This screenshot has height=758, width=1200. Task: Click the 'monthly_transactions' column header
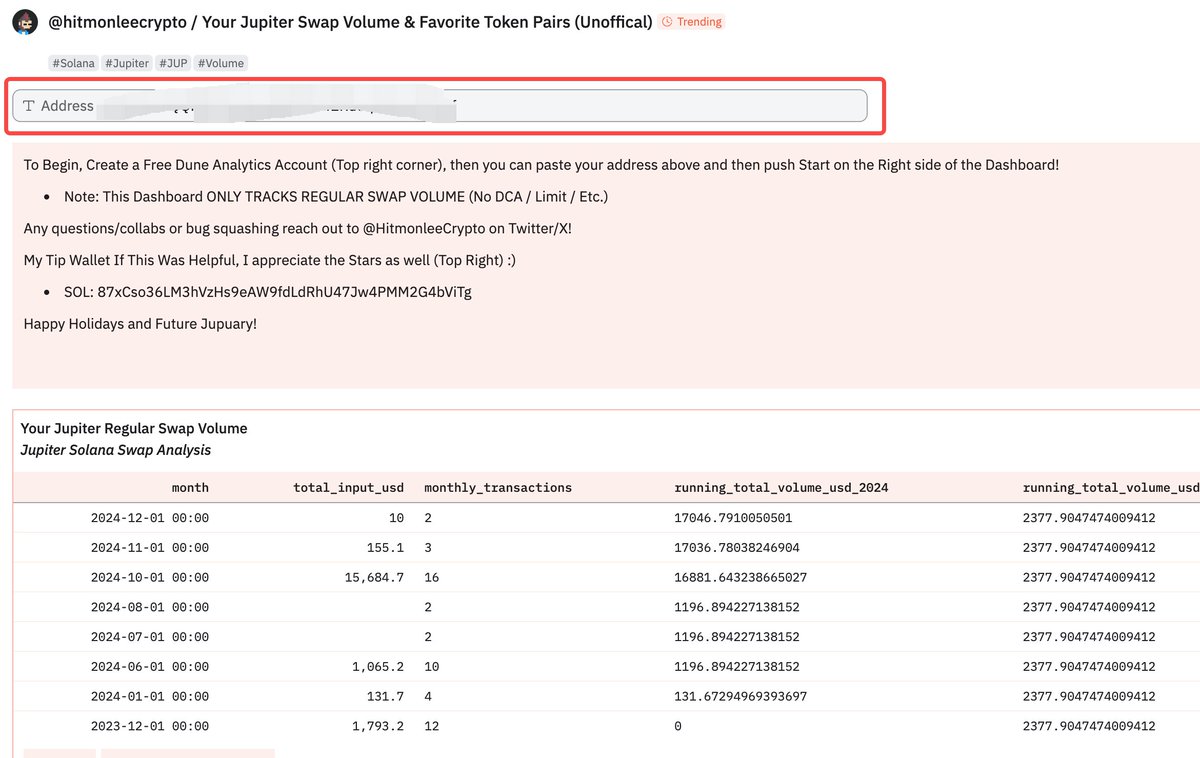pos(498,488)
